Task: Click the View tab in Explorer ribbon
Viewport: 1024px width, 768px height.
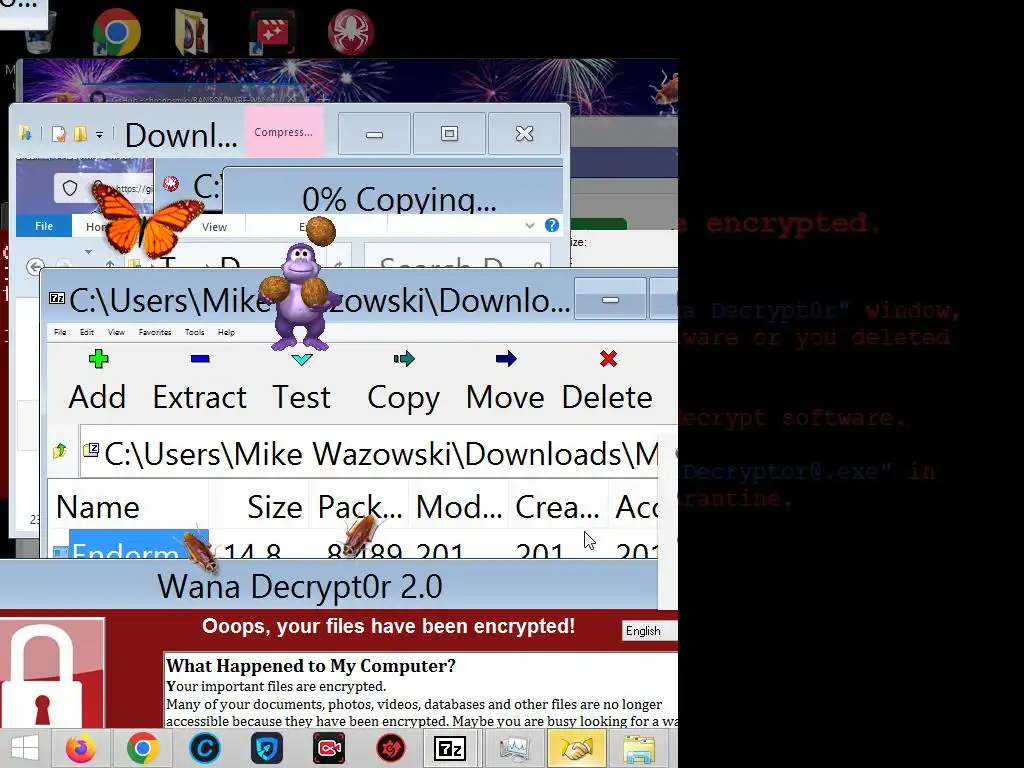Action: coord(214,227)
